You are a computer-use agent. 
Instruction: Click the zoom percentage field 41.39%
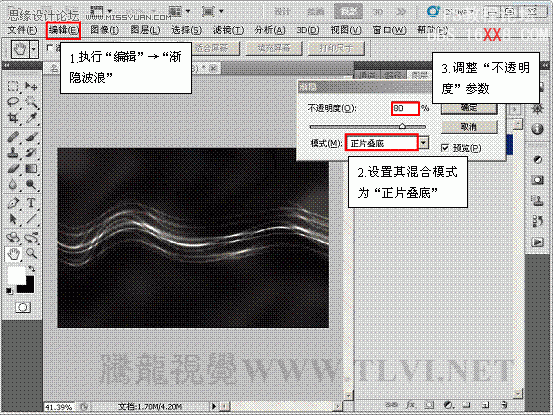pos(59,407)
